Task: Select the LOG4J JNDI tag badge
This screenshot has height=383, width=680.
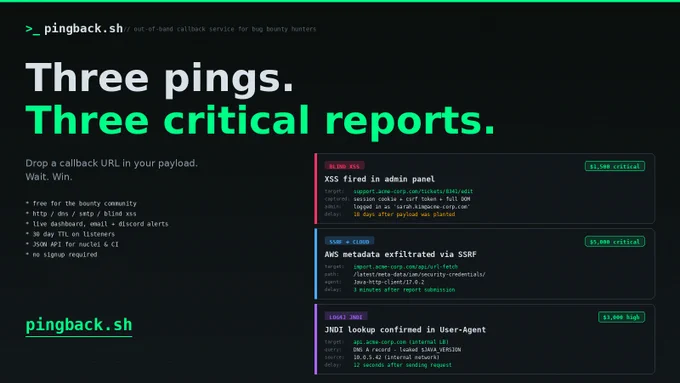Action: [x=346, y=317]
